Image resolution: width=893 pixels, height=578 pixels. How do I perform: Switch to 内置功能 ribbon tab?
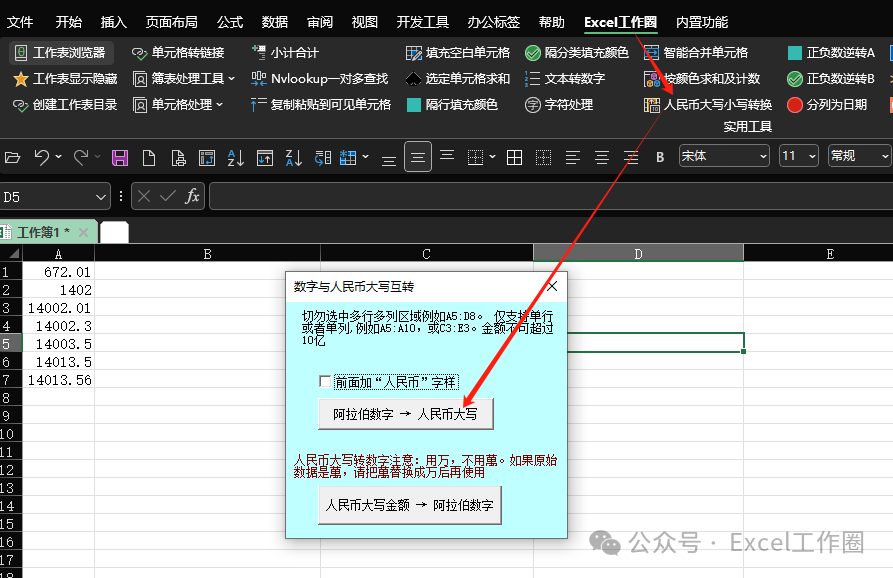702,22
